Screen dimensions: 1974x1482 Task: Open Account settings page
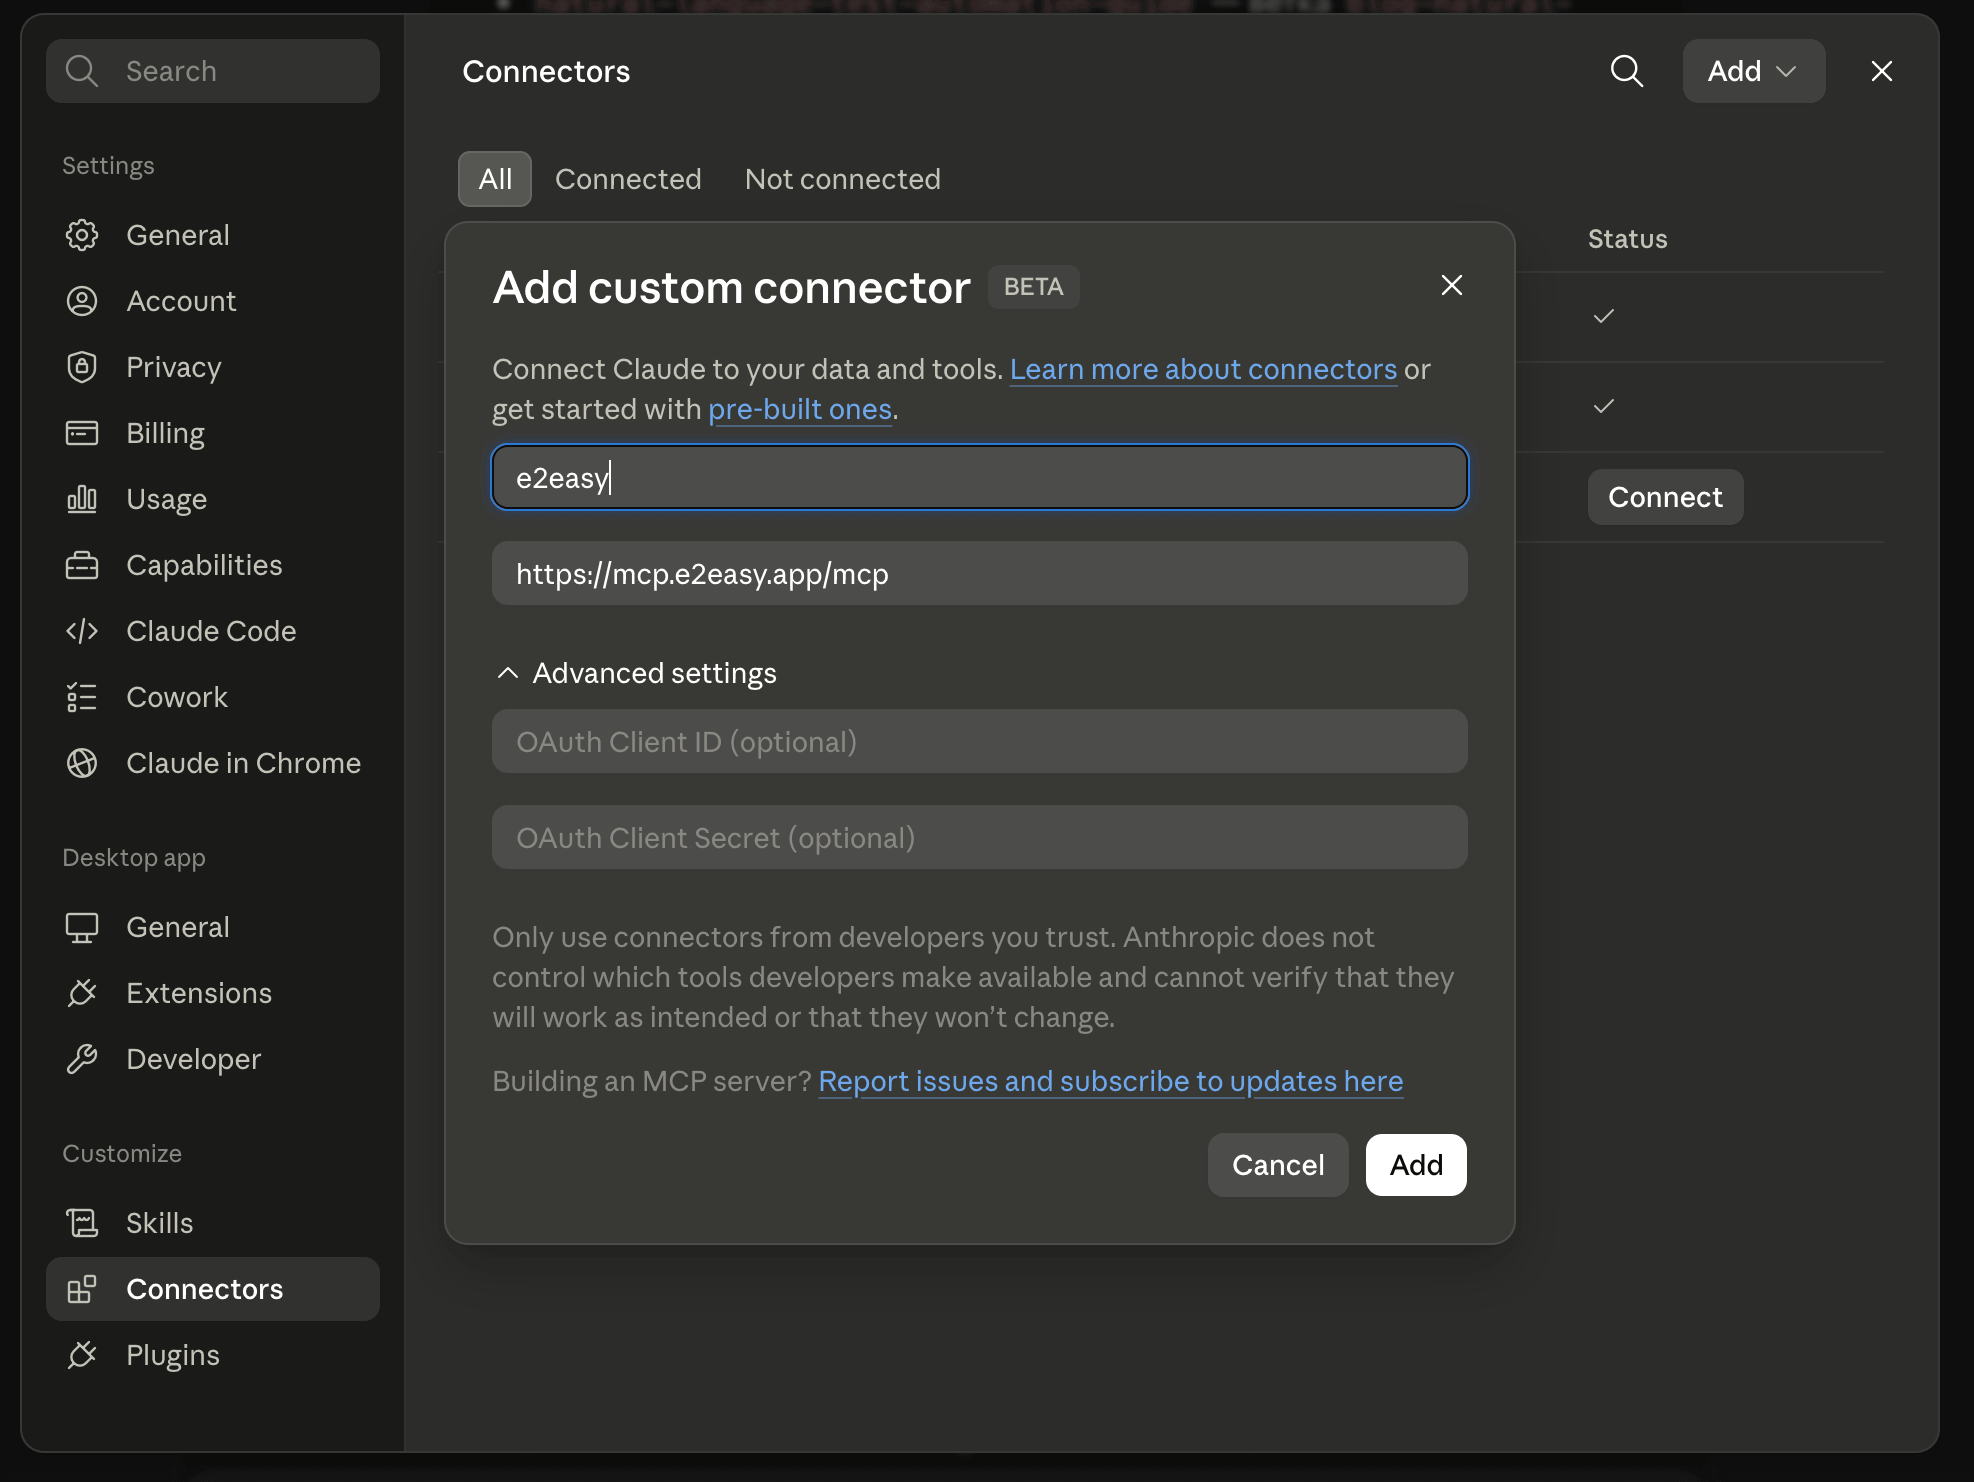click(x=212, y=301)
